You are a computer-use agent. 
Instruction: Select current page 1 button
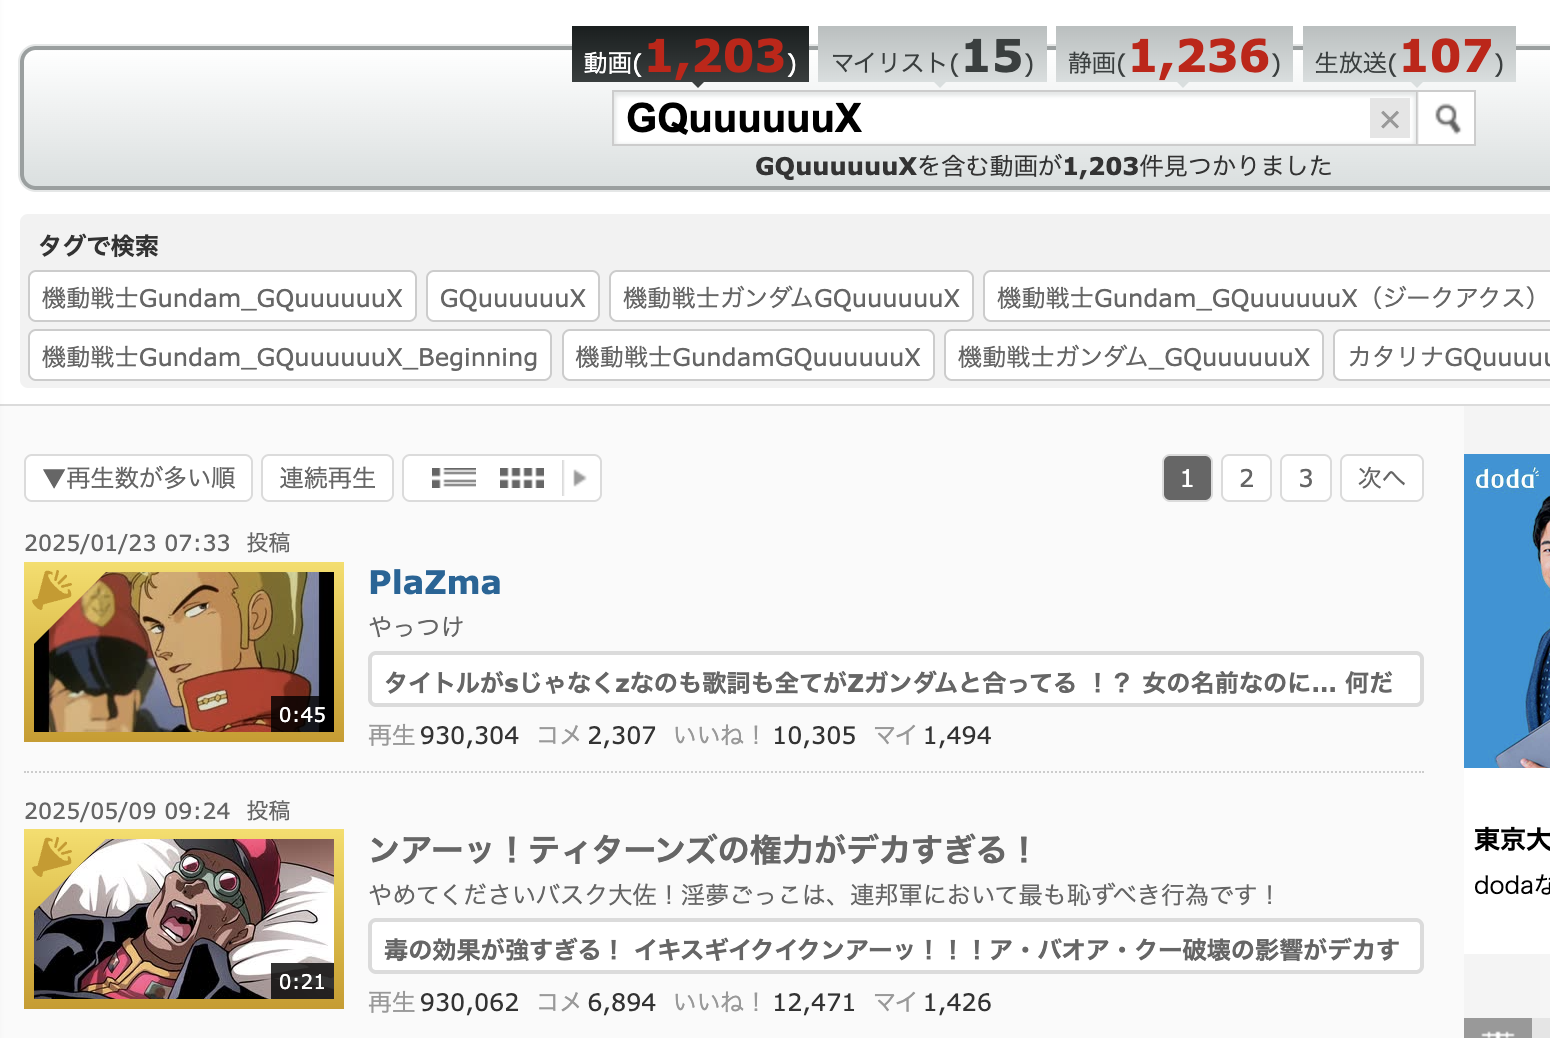[1187, 478]
